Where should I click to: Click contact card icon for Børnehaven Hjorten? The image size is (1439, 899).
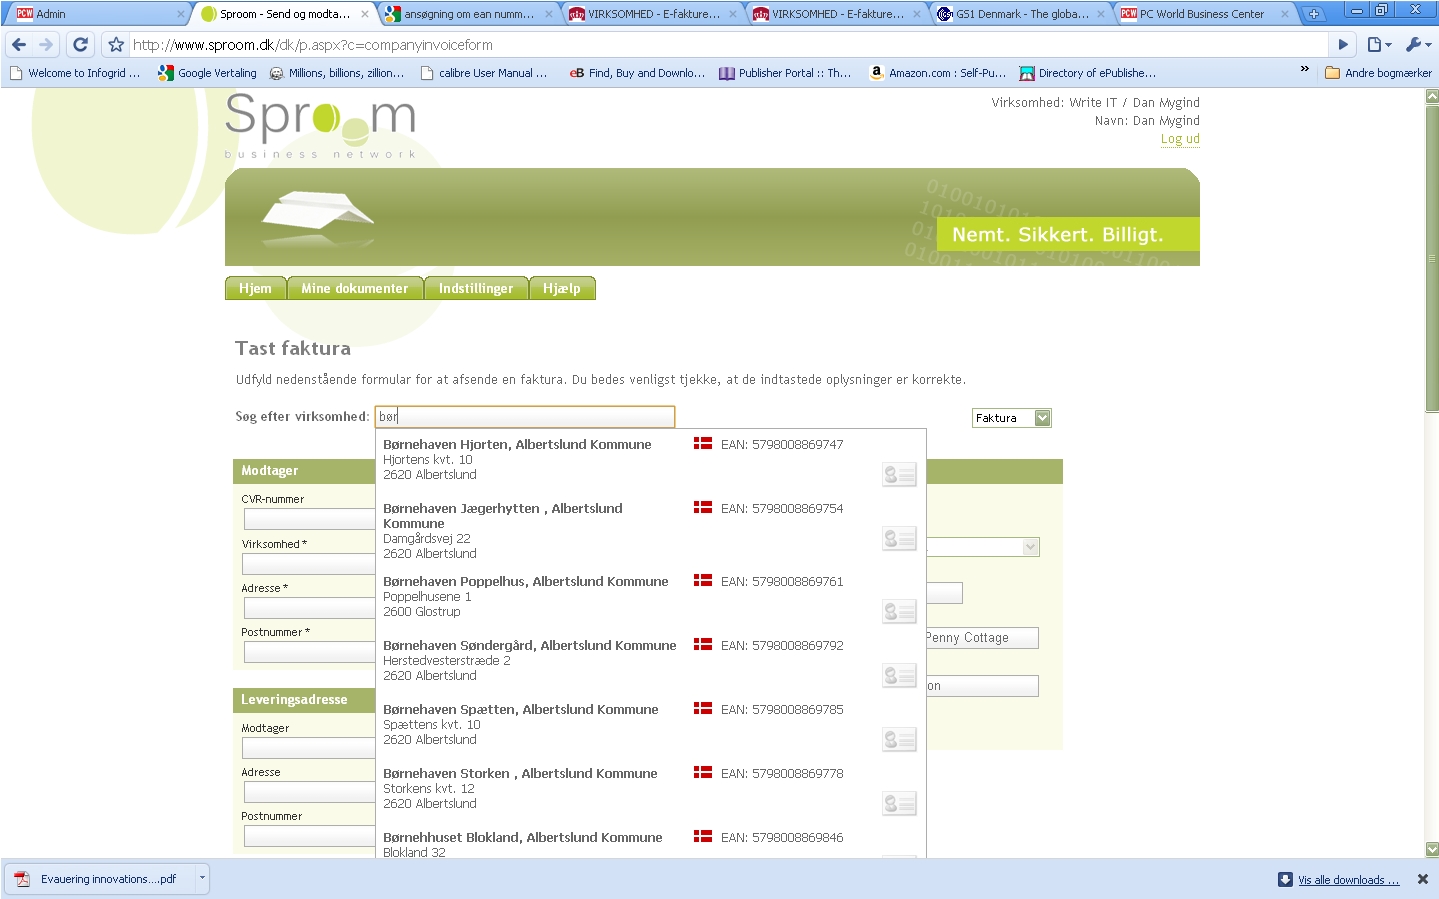click(x=899, y=475)
